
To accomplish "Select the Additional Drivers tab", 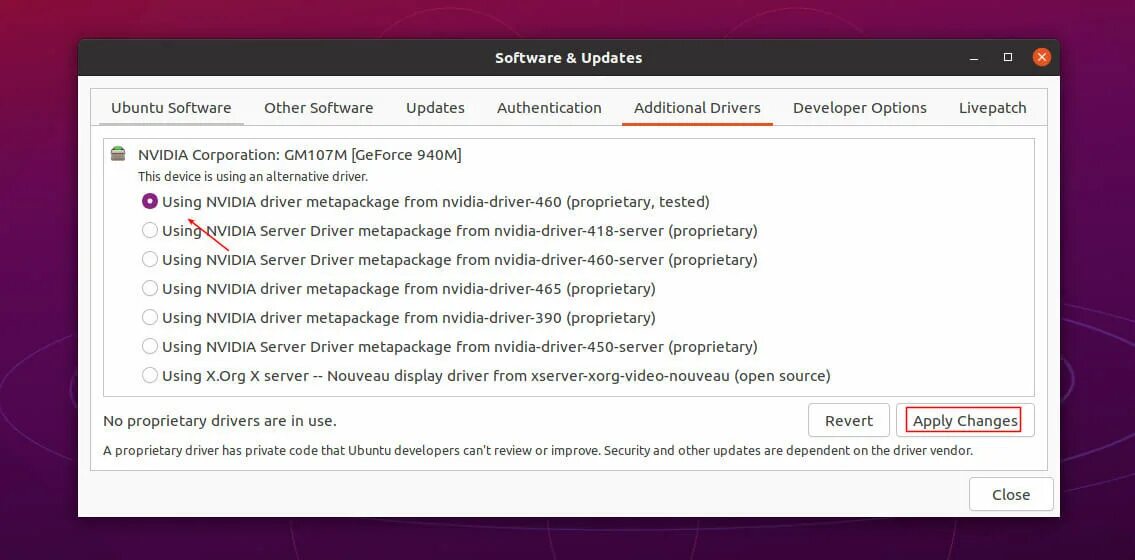I will click(x=697, y=108).
